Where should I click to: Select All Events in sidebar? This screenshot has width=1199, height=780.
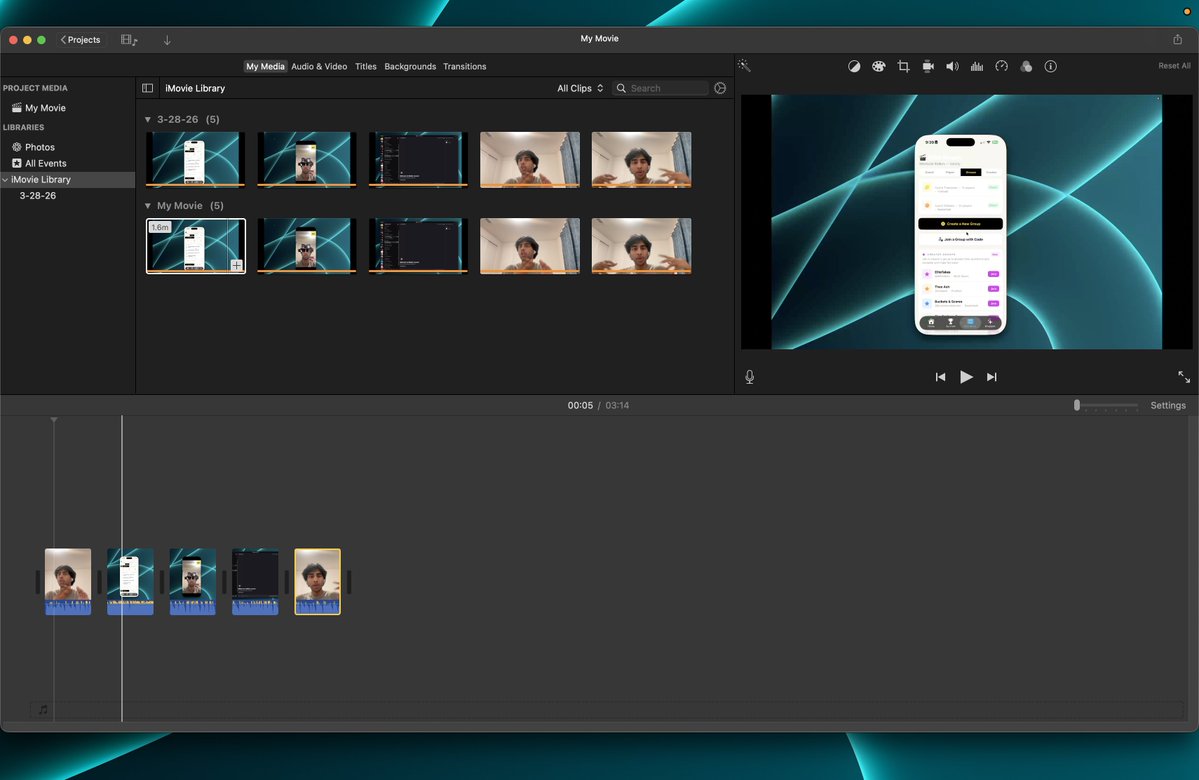tap(45, 163)
